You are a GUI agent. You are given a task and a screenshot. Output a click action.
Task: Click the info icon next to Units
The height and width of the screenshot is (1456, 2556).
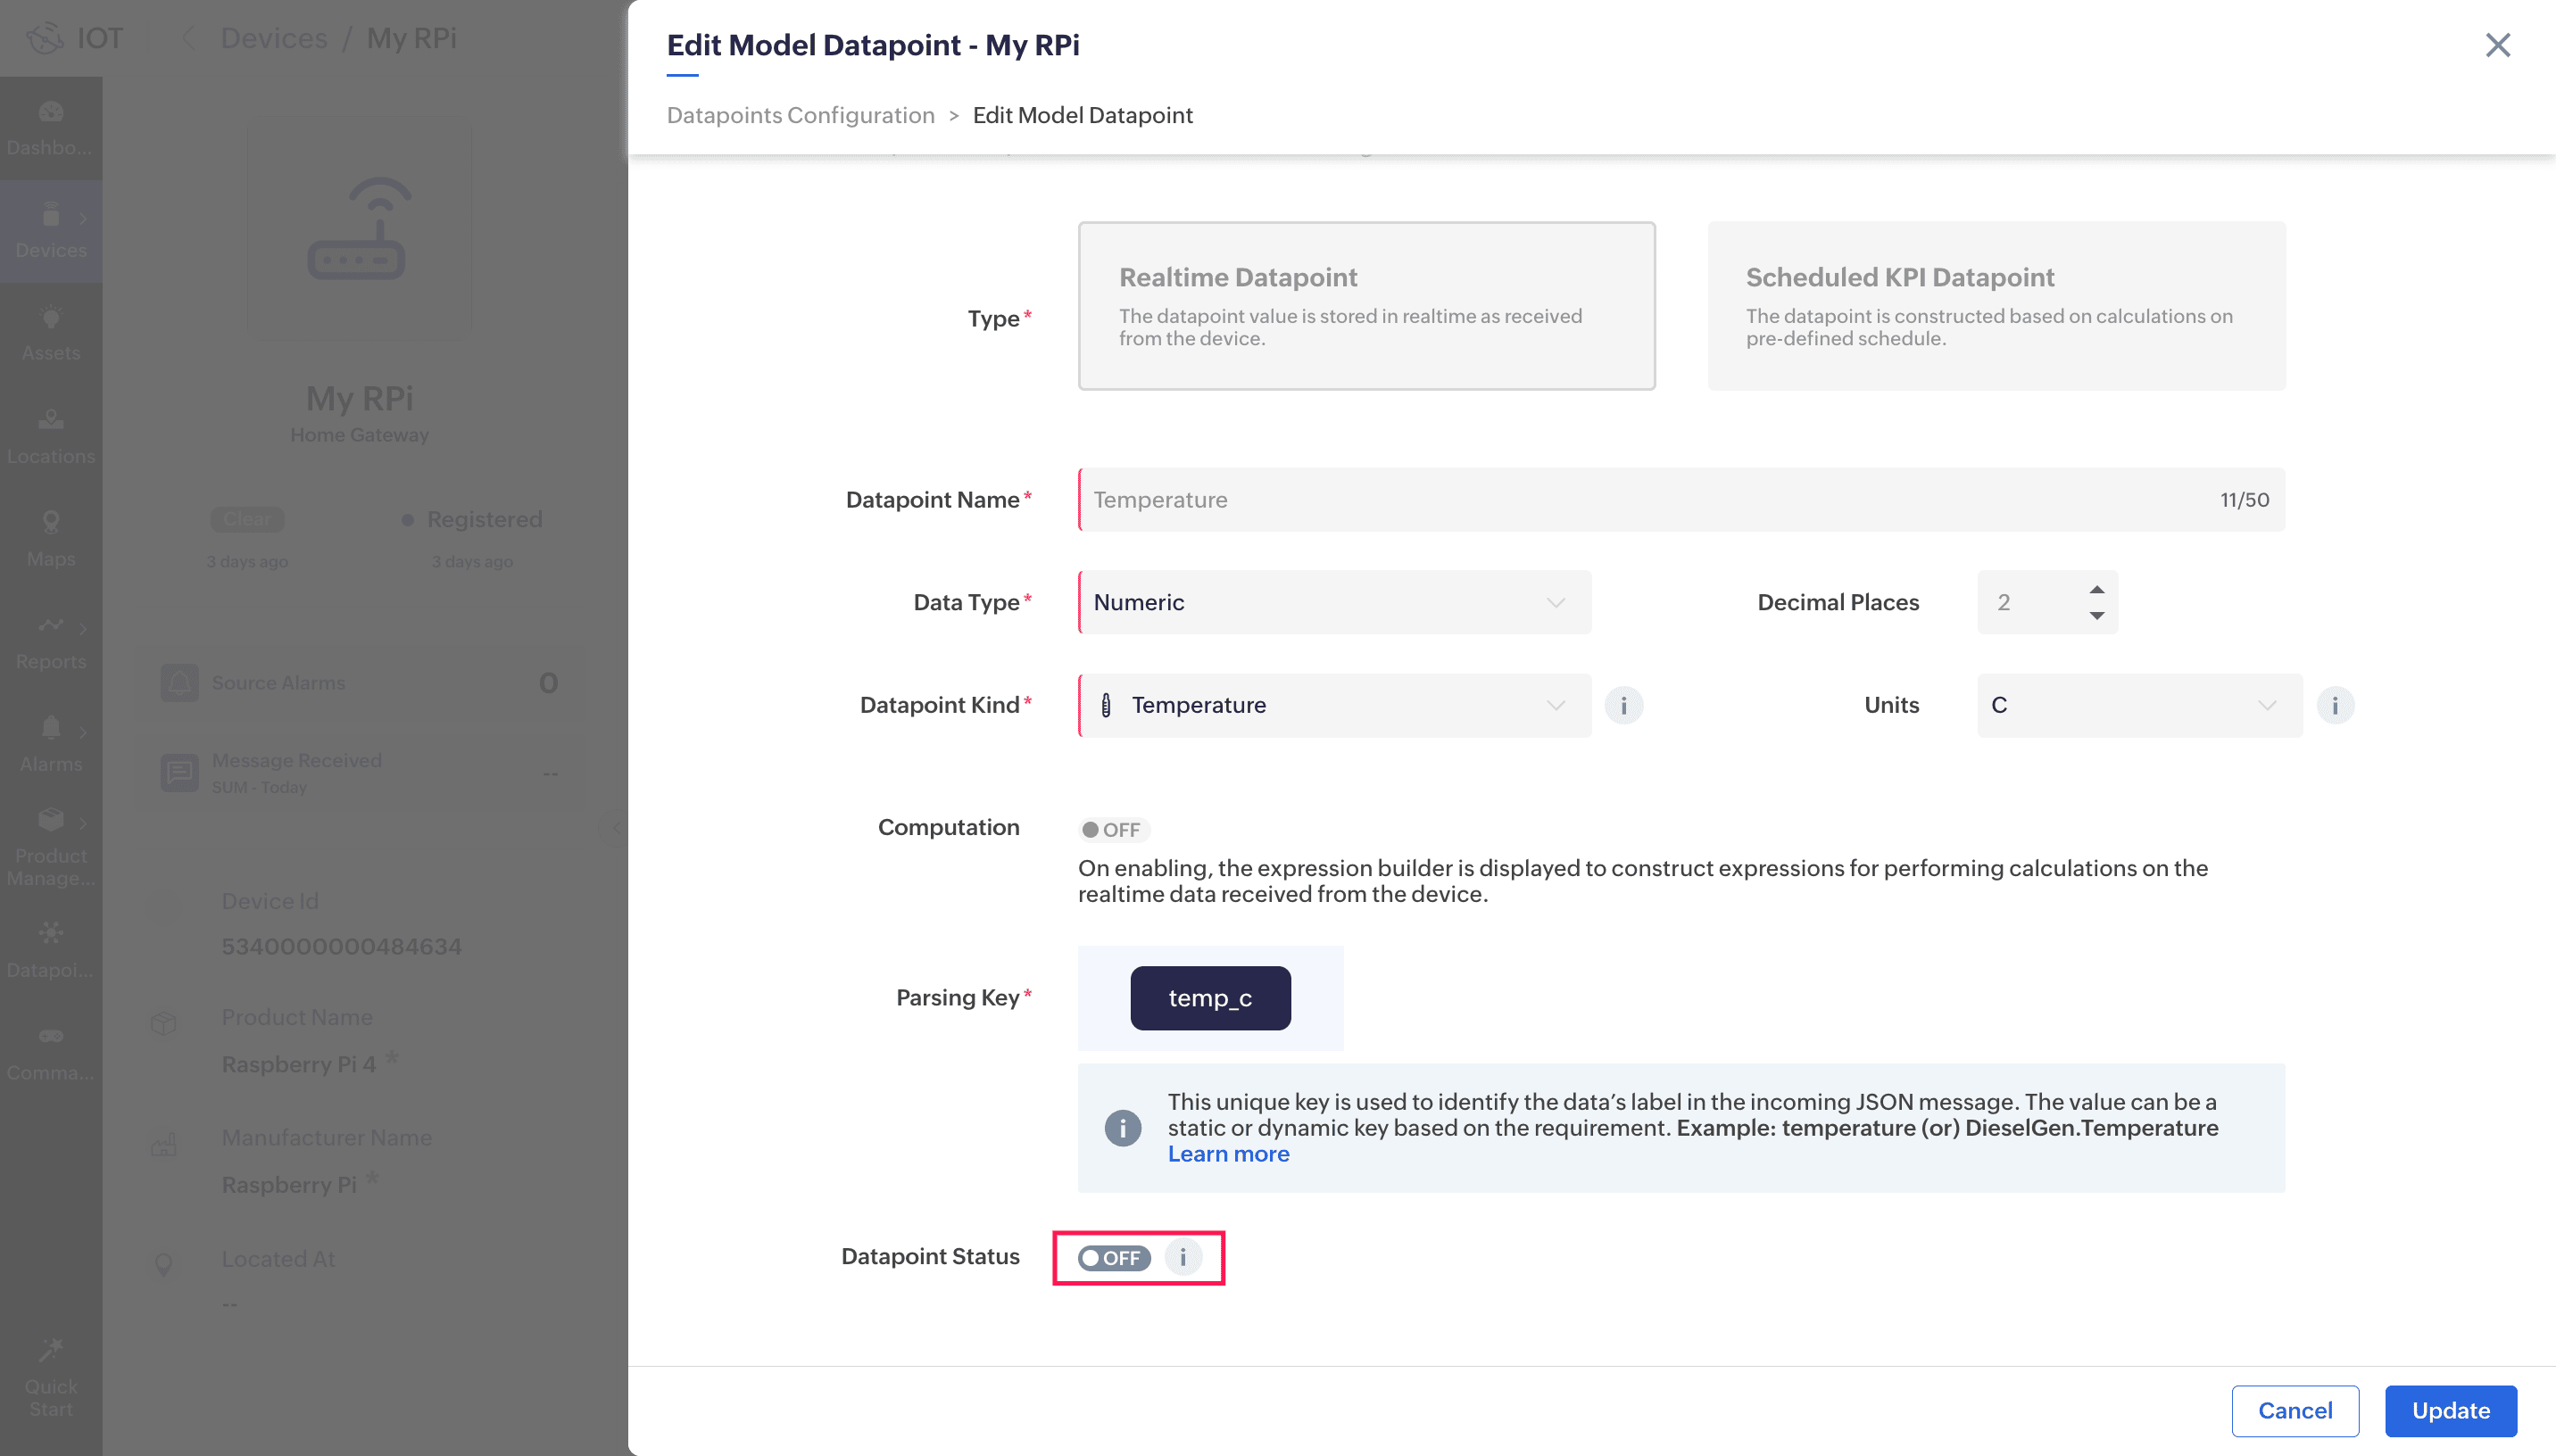2334,705
